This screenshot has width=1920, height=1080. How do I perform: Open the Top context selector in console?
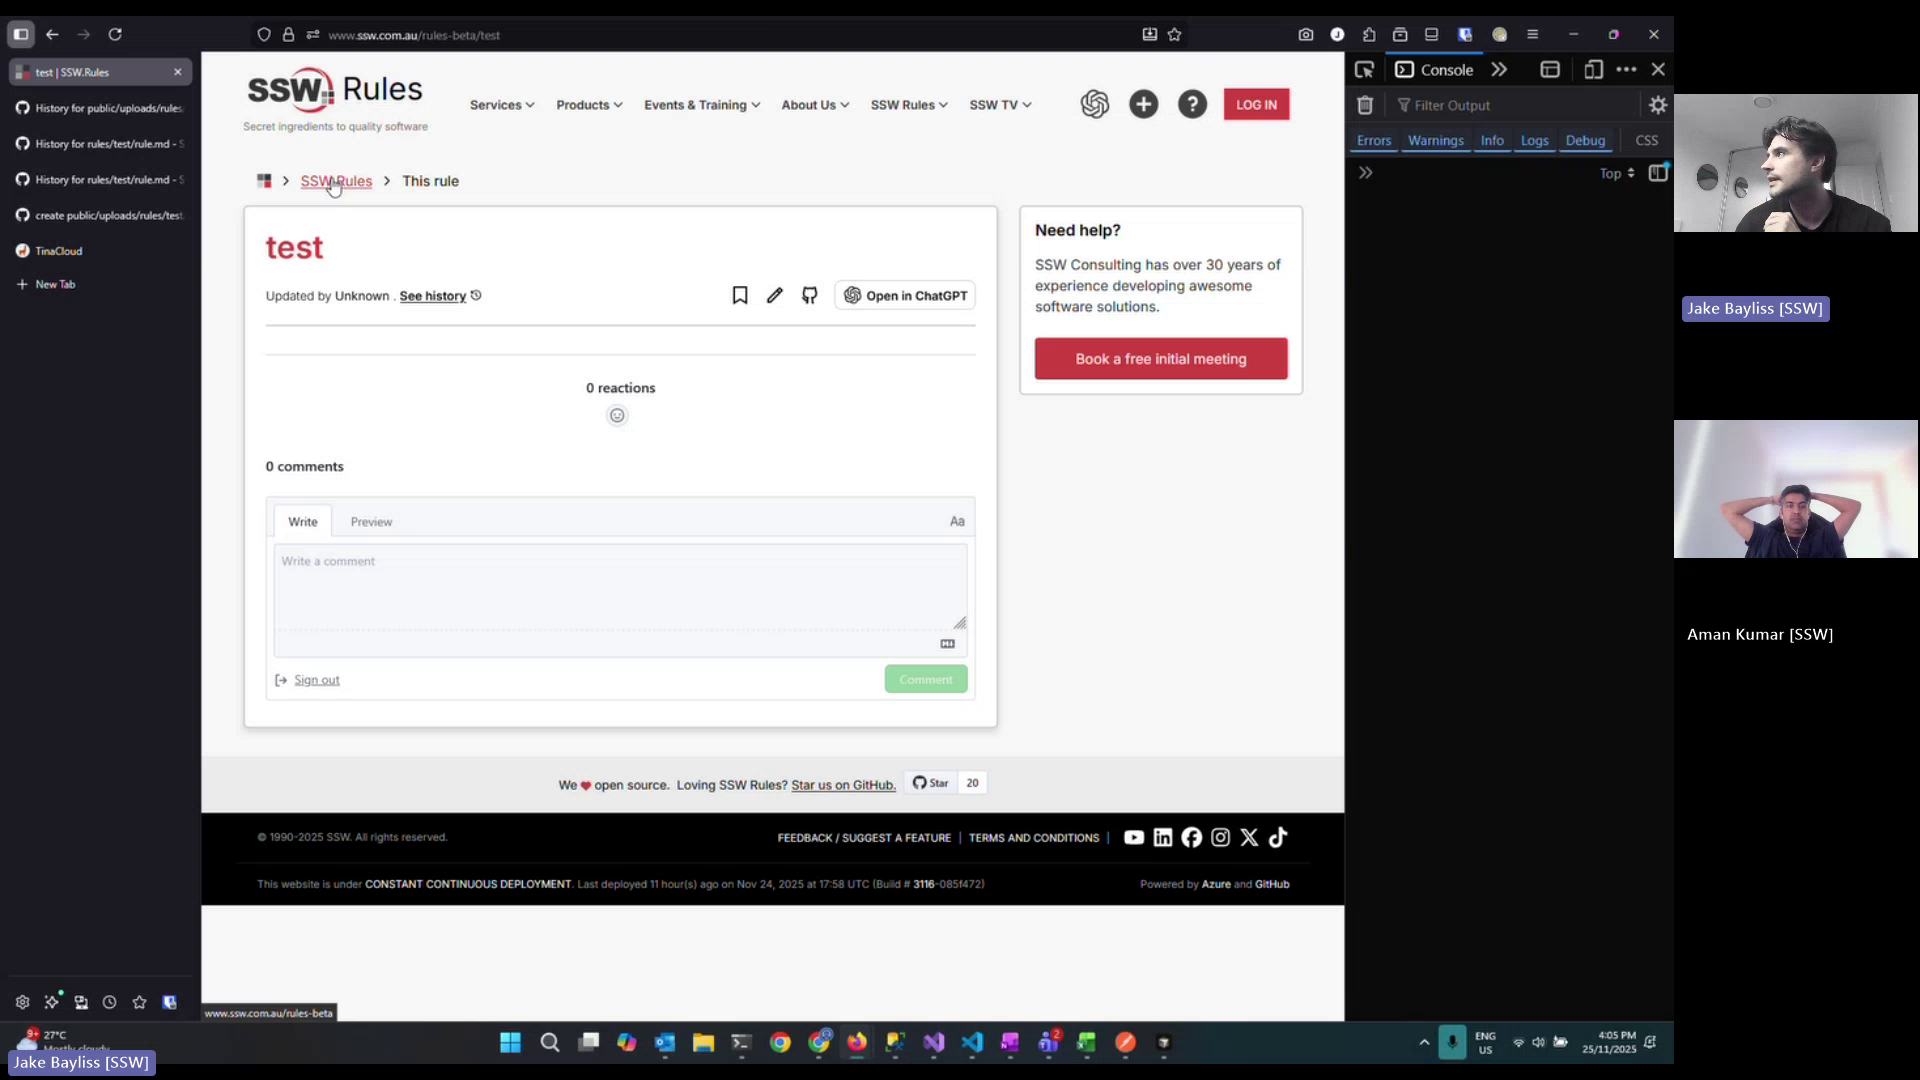pos(1615,173)
